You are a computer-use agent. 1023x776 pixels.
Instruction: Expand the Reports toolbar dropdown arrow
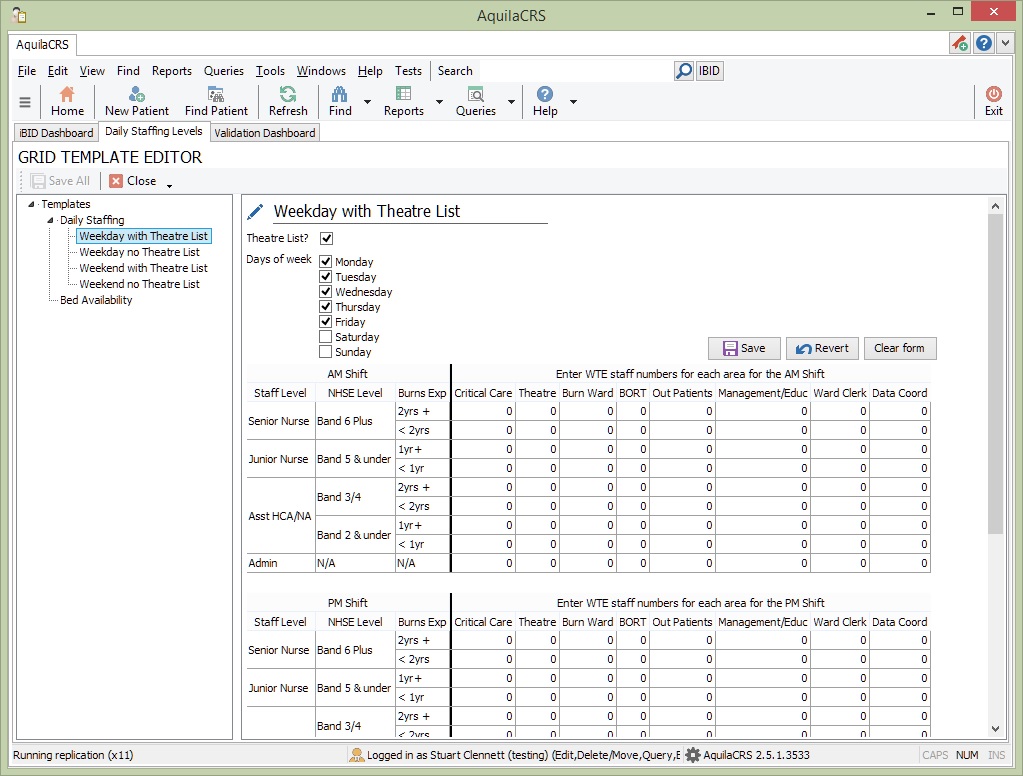point(439,102)
